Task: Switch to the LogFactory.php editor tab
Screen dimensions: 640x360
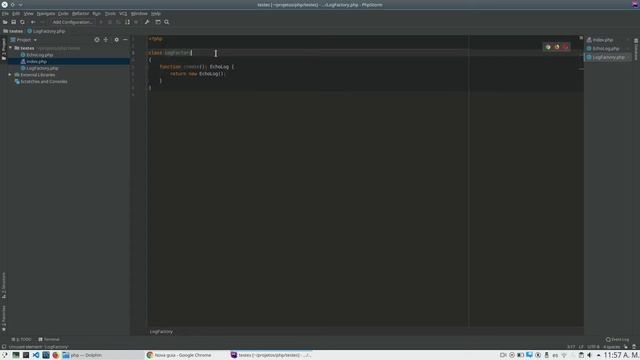Action: coord(608,58)
